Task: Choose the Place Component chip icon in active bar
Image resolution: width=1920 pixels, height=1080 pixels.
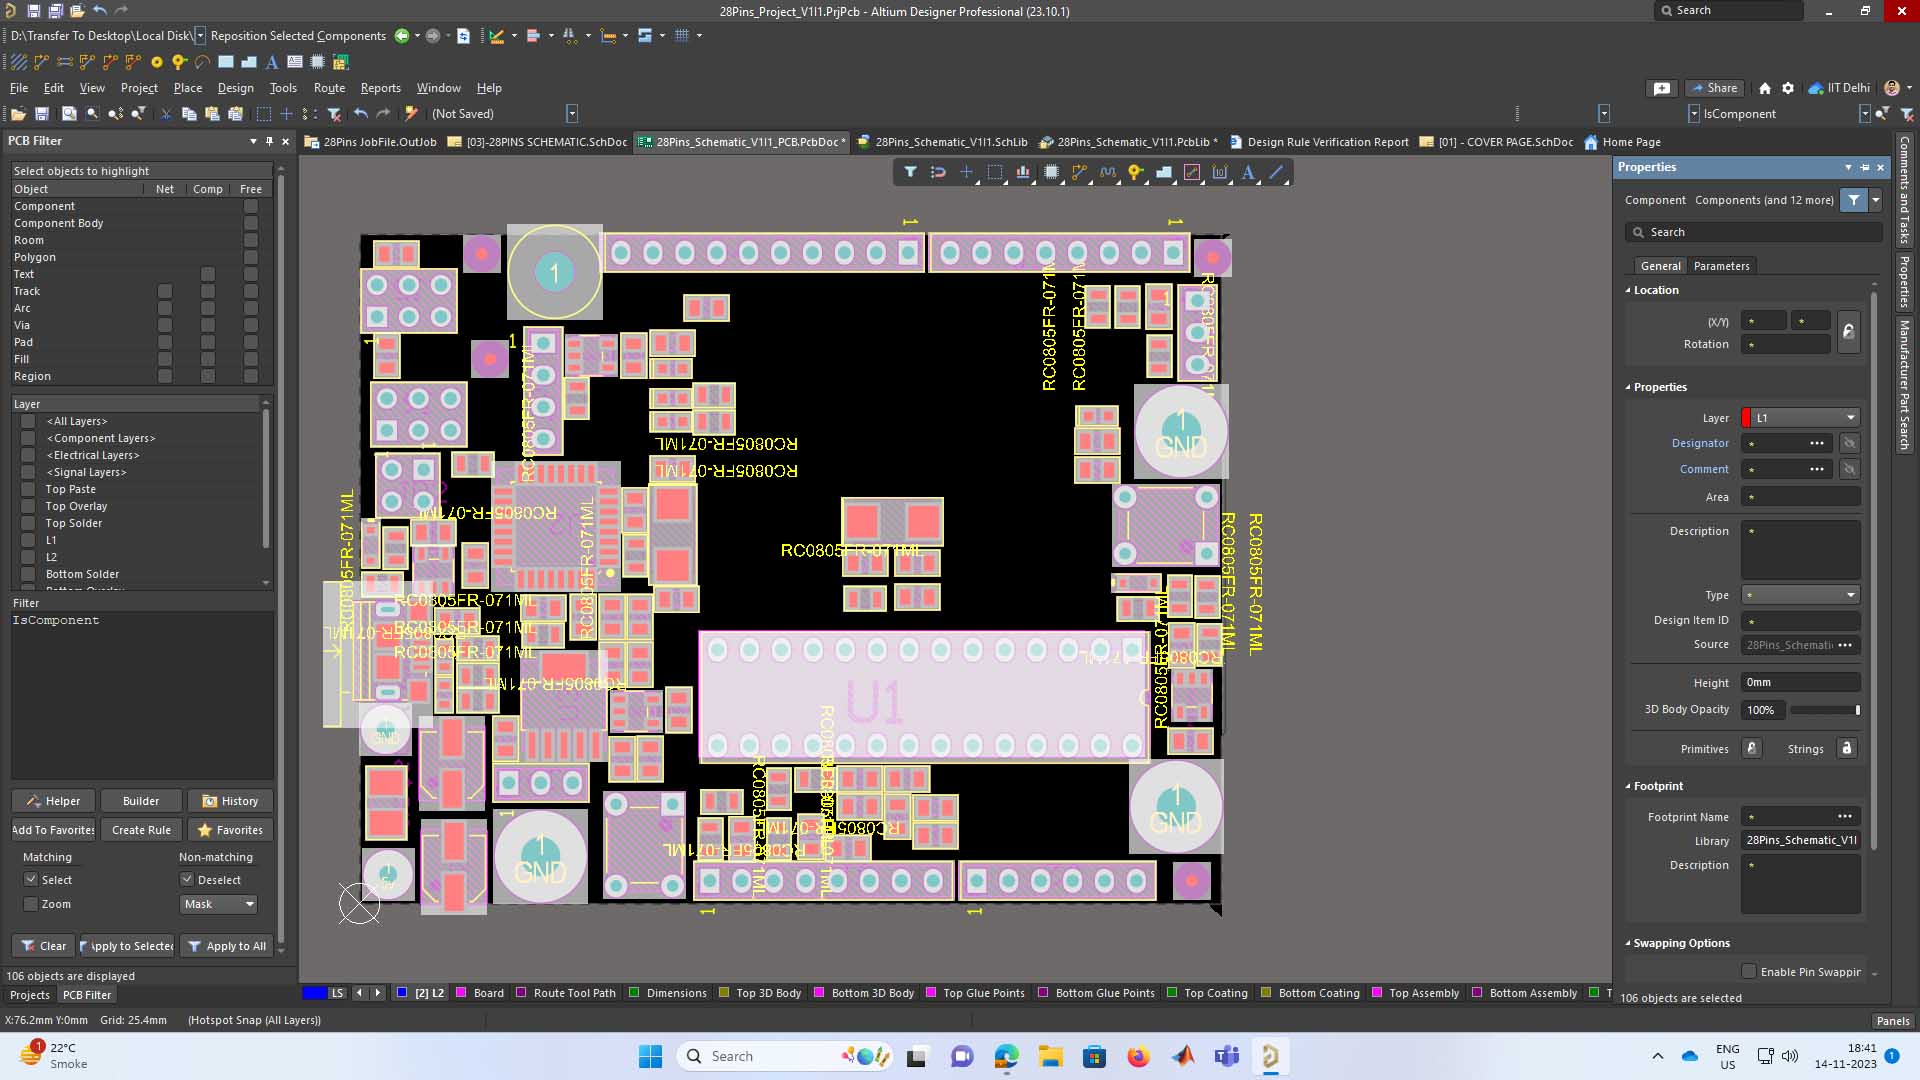Action: click(1051, 173)
